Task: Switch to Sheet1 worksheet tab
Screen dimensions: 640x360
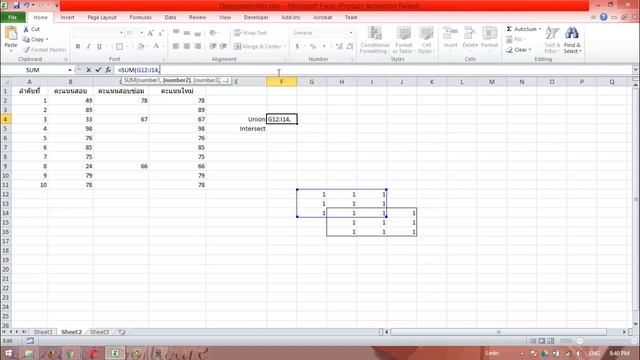Action: [x=43, y=332]
